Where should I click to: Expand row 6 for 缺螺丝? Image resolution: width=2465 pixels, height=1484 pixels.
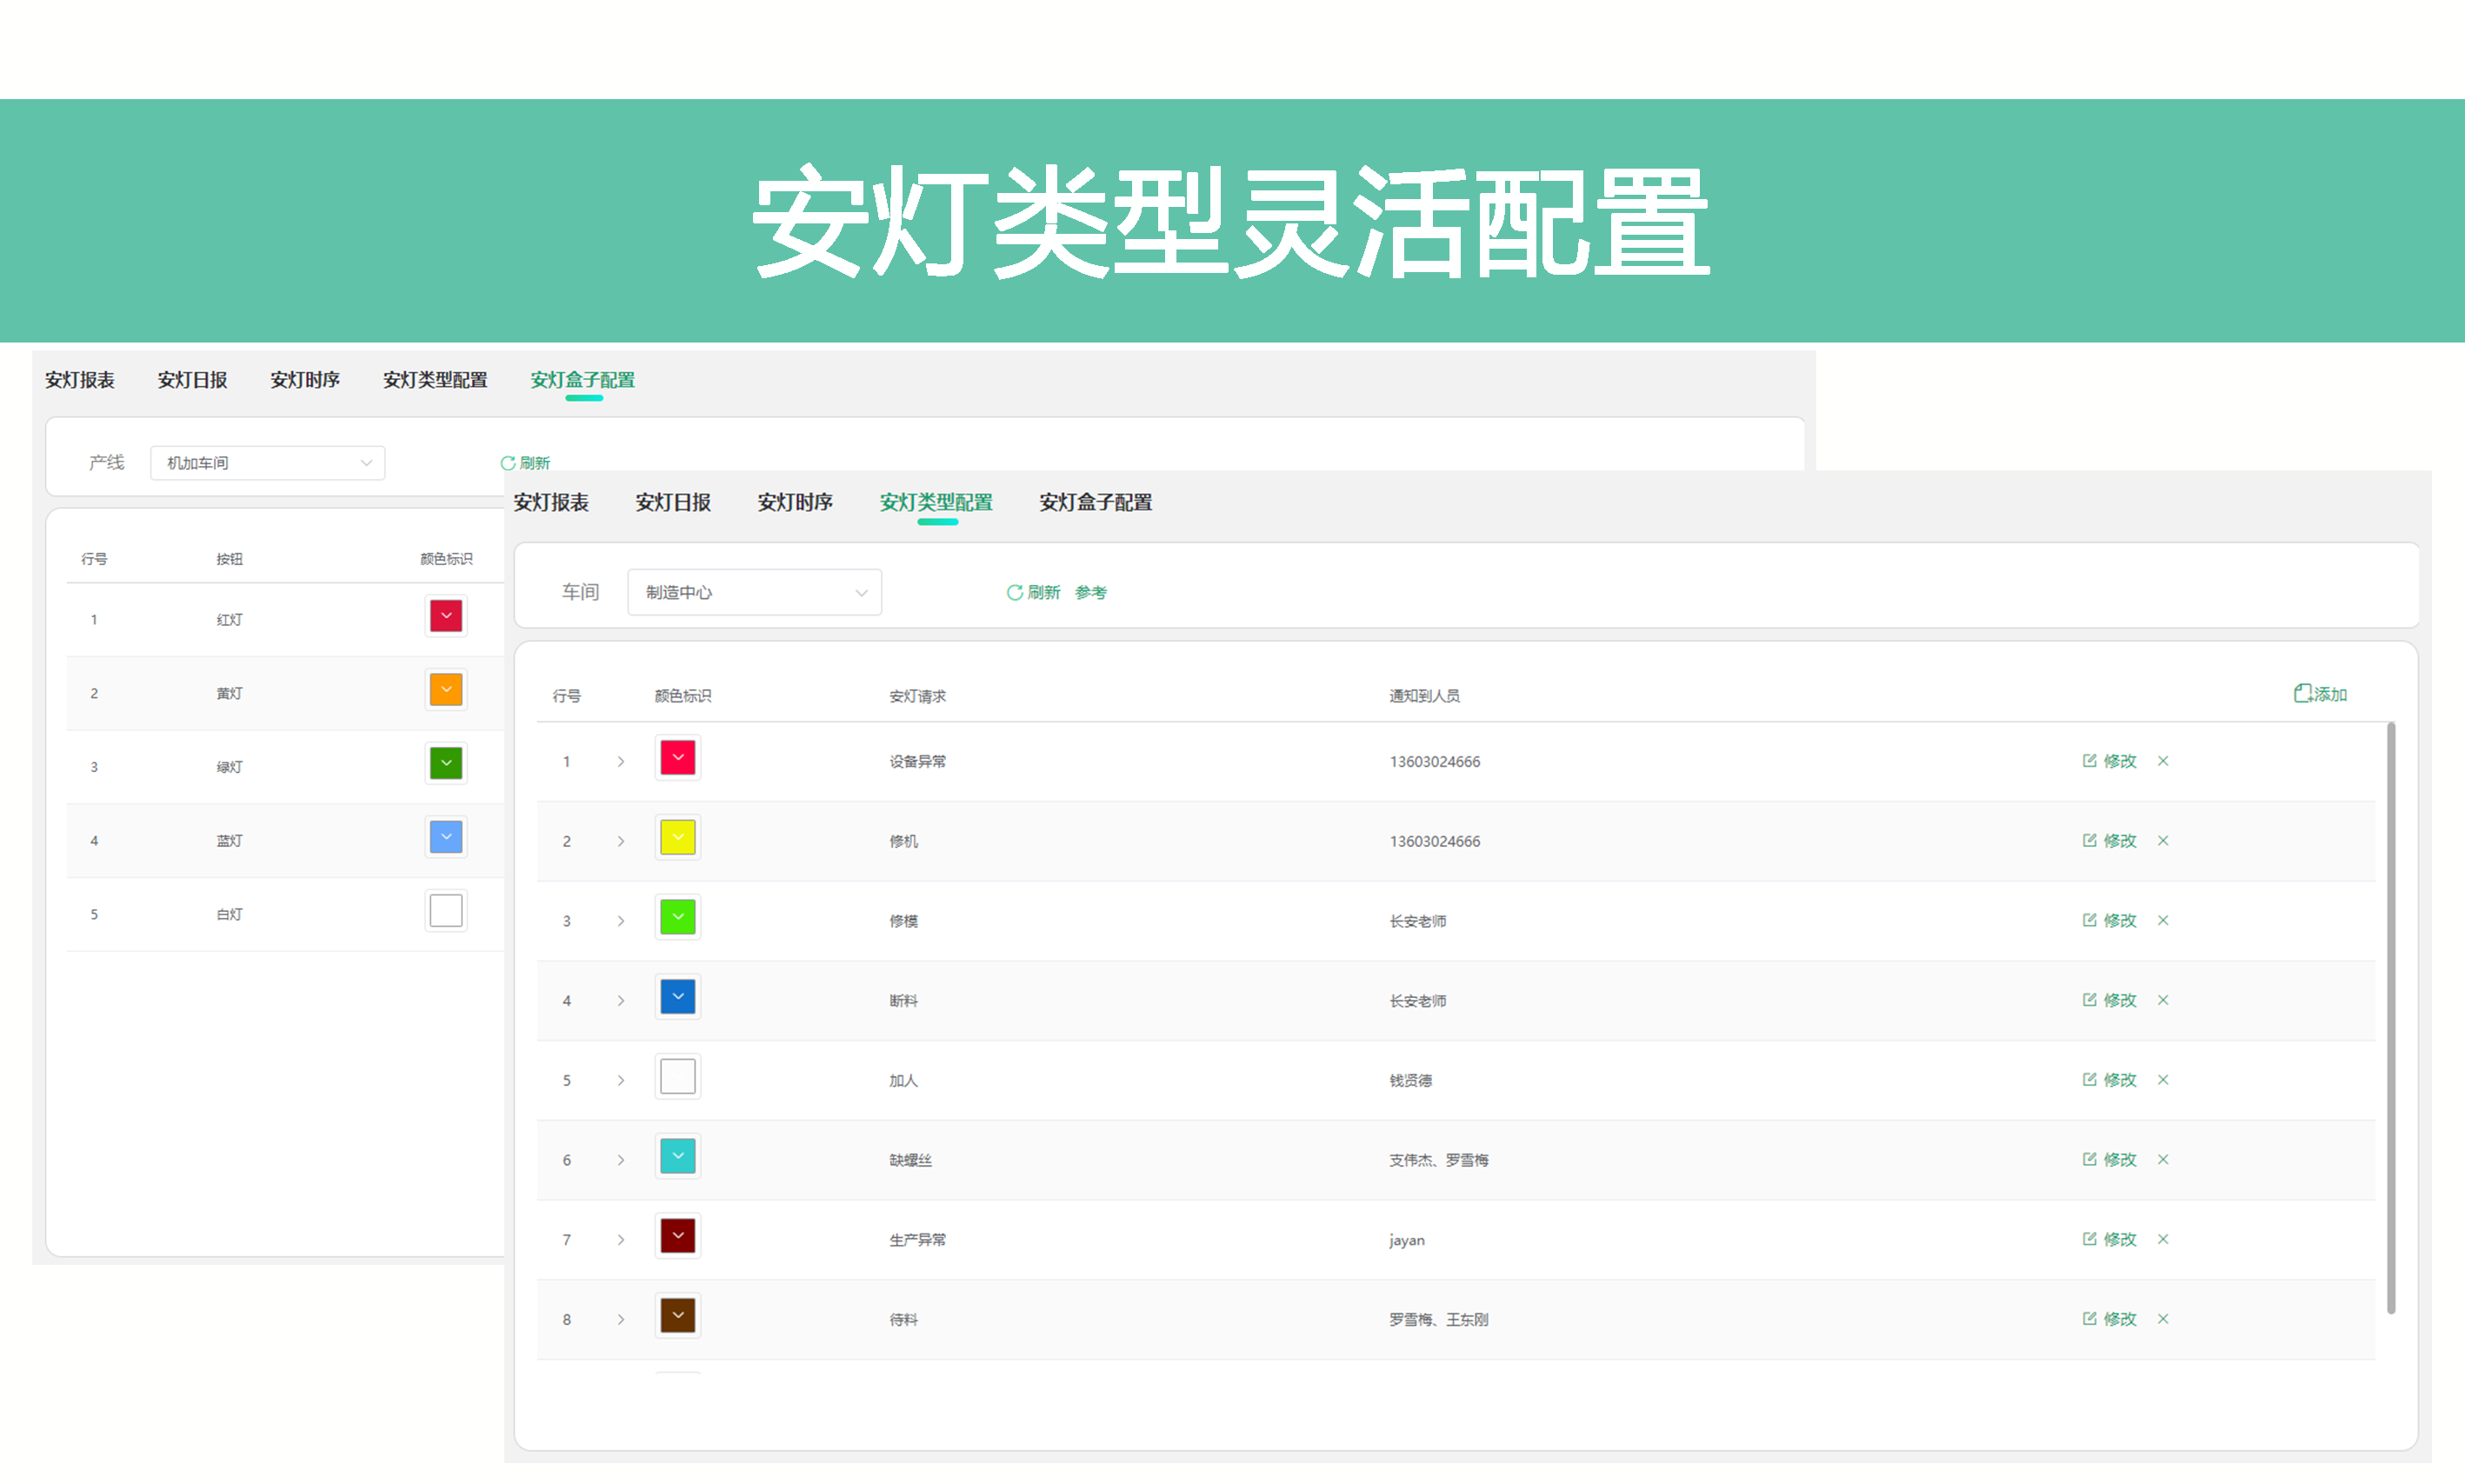(621, 1159)
